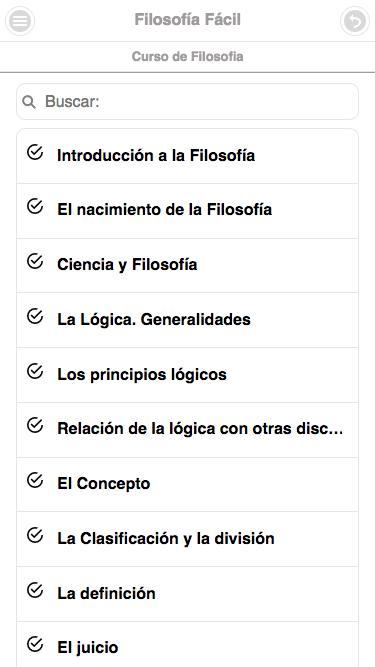This screenshot has width=375, height=667.
Task: Click checkmark icon beside Ciencia y Filosofía
Action: (x=35, y=261)
